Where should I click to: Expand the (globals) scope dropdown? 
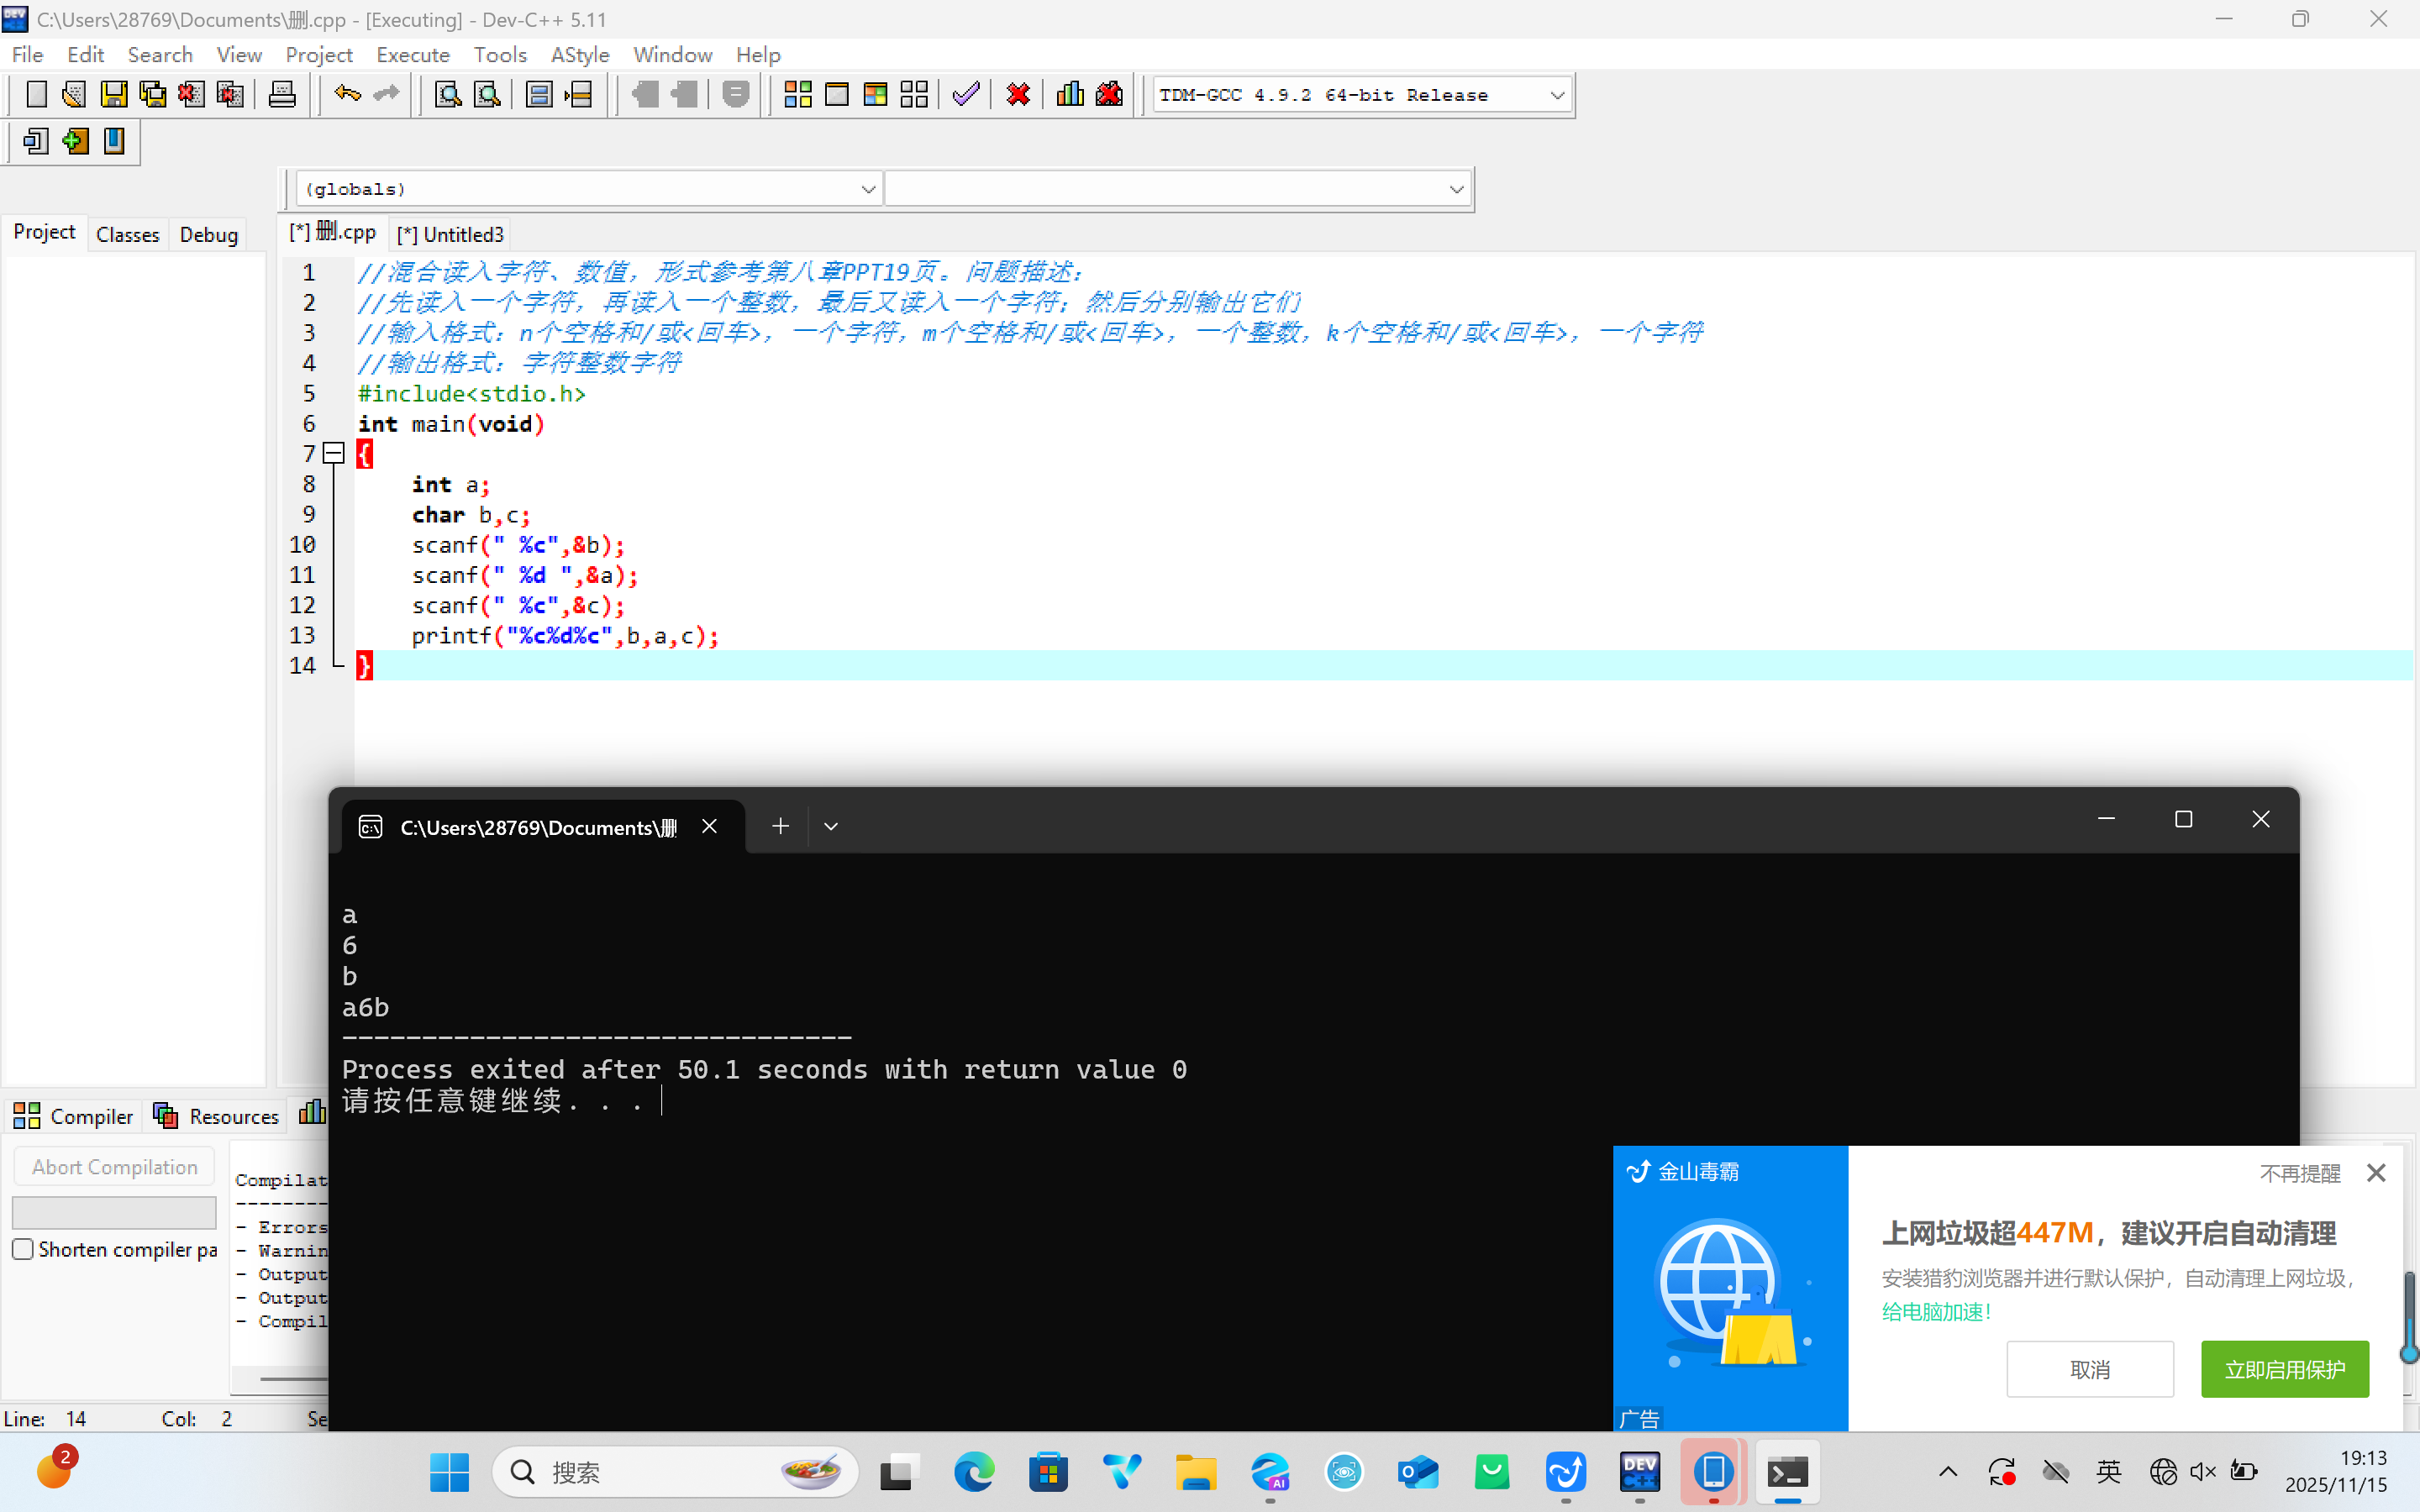[x=867, y=189]
